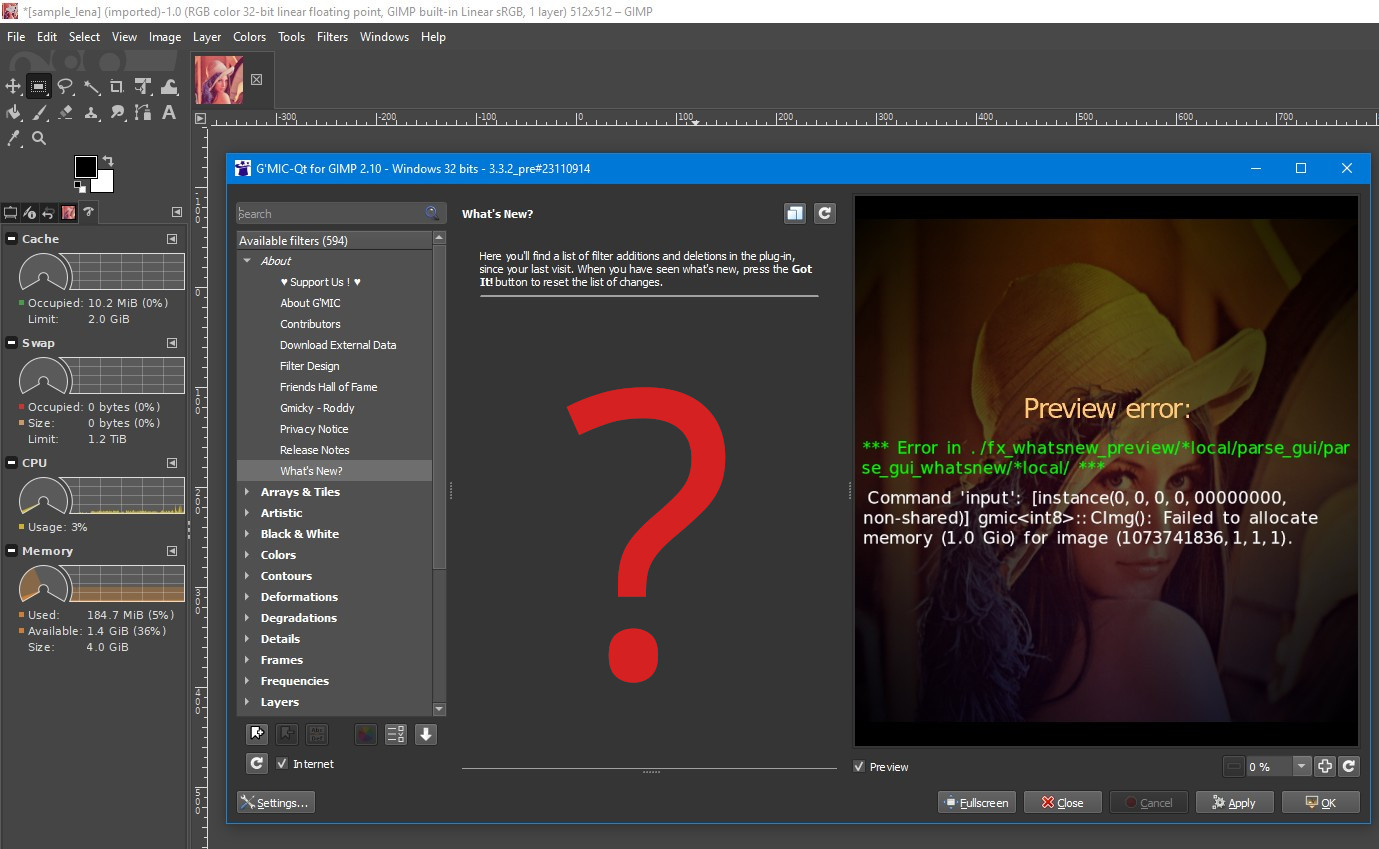The width and height of the screenshot is (1379, 849).
Task: Uncheck the Internet checkbox
Action: [282, 764]
